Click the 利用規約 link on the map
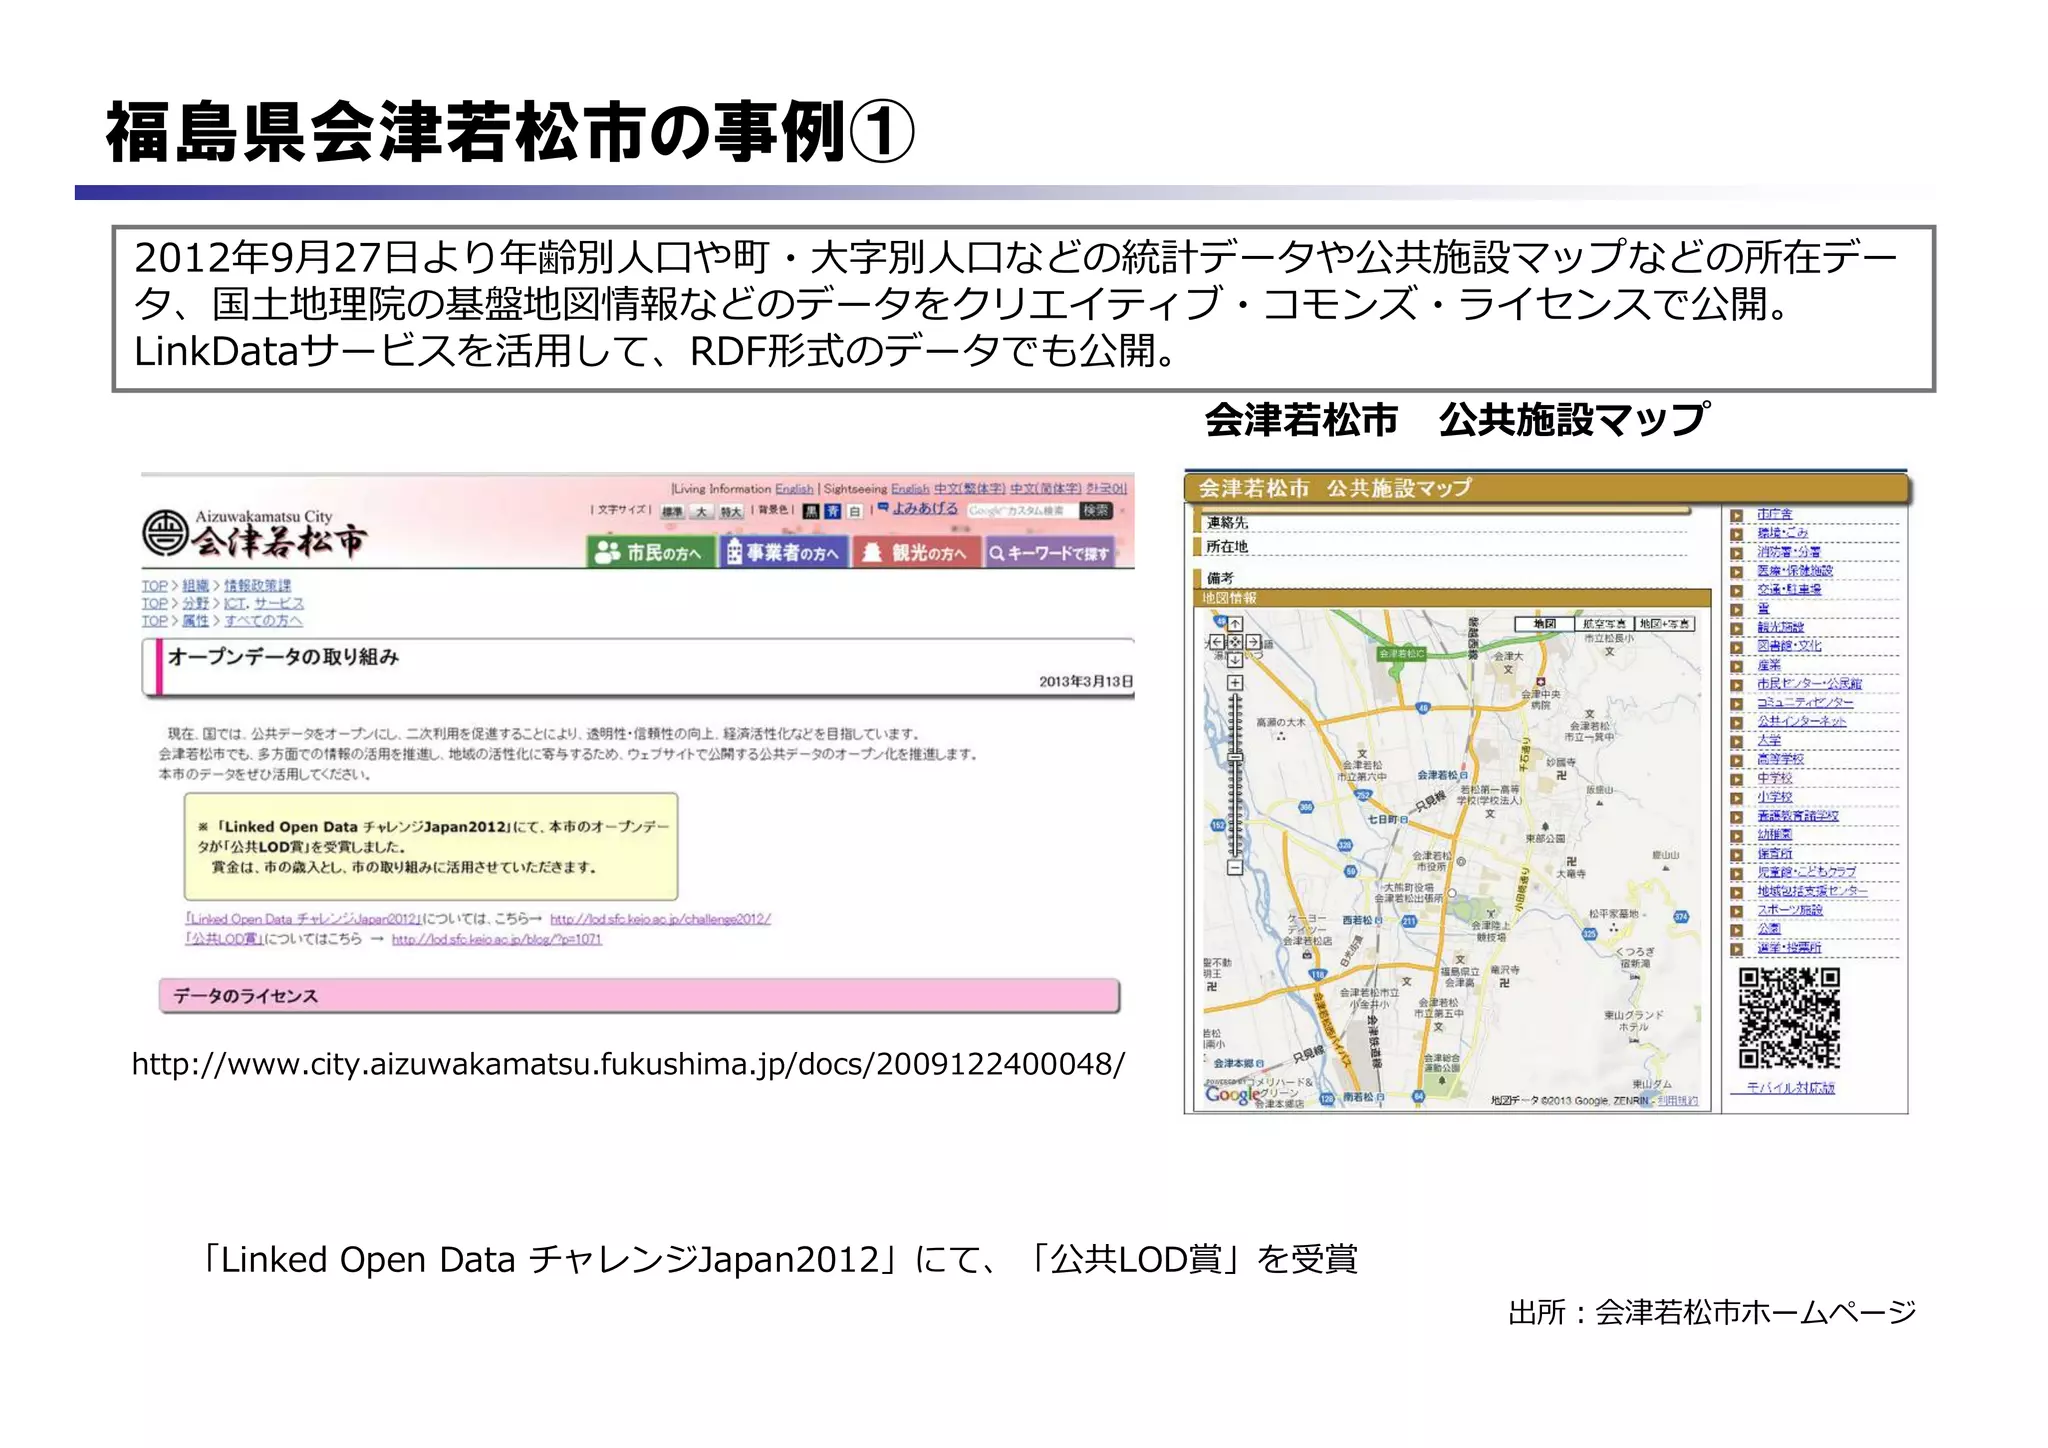 click(1677, 1101)
